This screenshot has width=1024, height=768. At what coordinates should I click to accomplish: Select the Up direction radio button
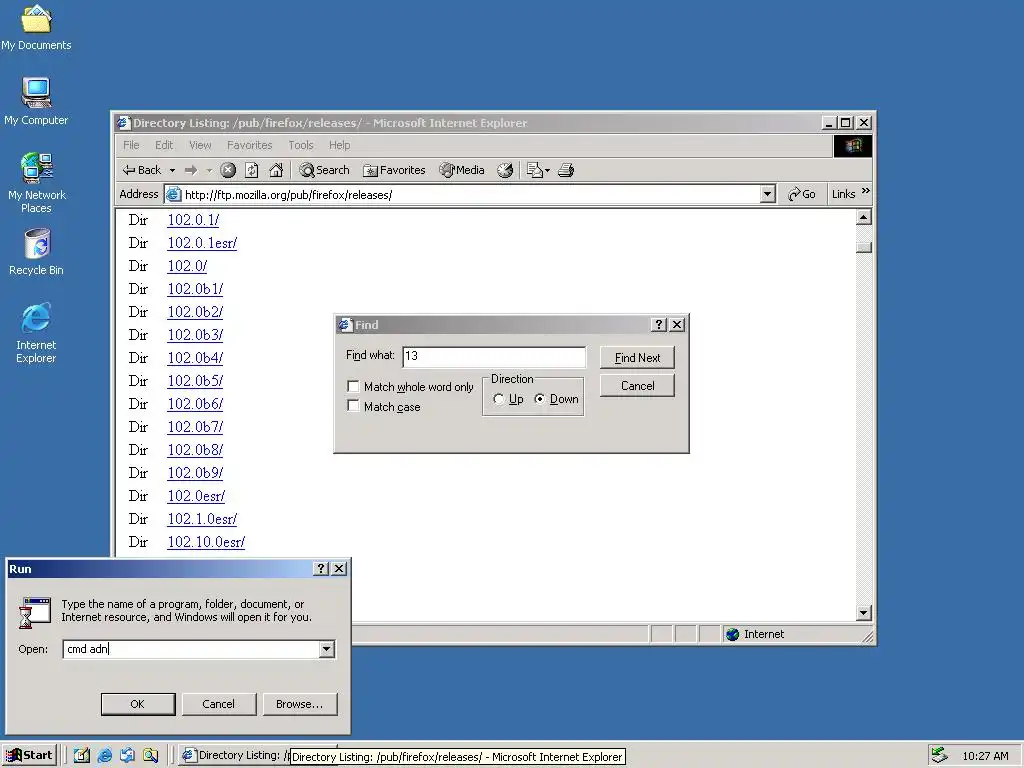pyautogui.click(x=499, y=399)
